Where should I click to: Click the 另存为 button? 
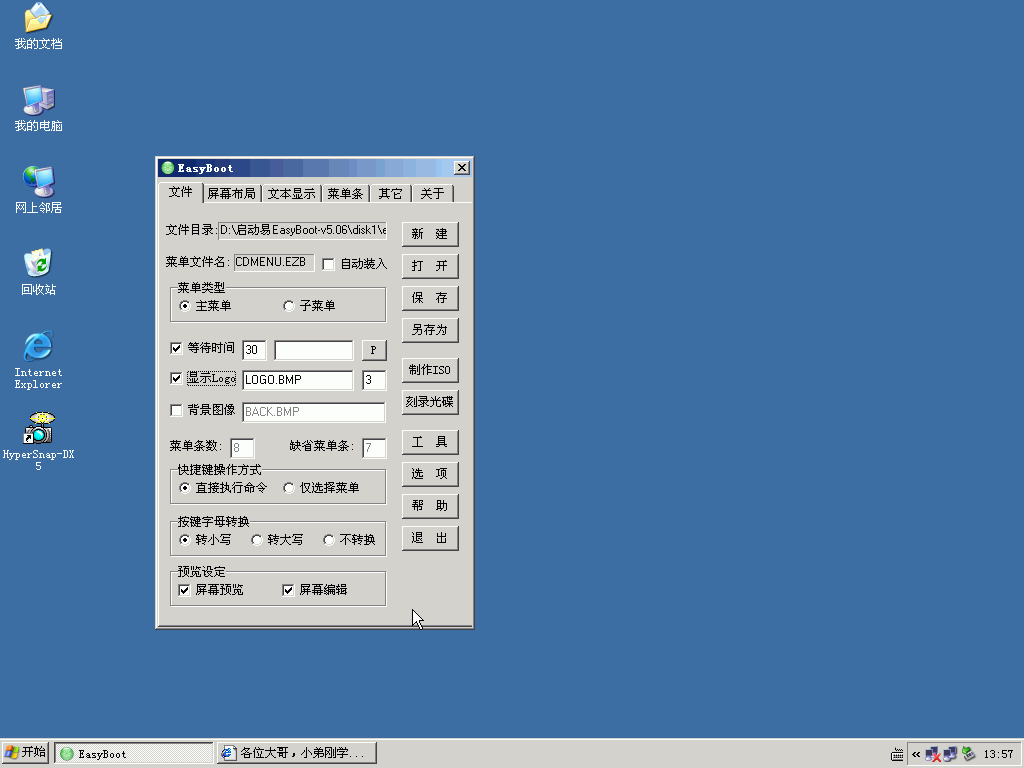(x=430, y=330)
